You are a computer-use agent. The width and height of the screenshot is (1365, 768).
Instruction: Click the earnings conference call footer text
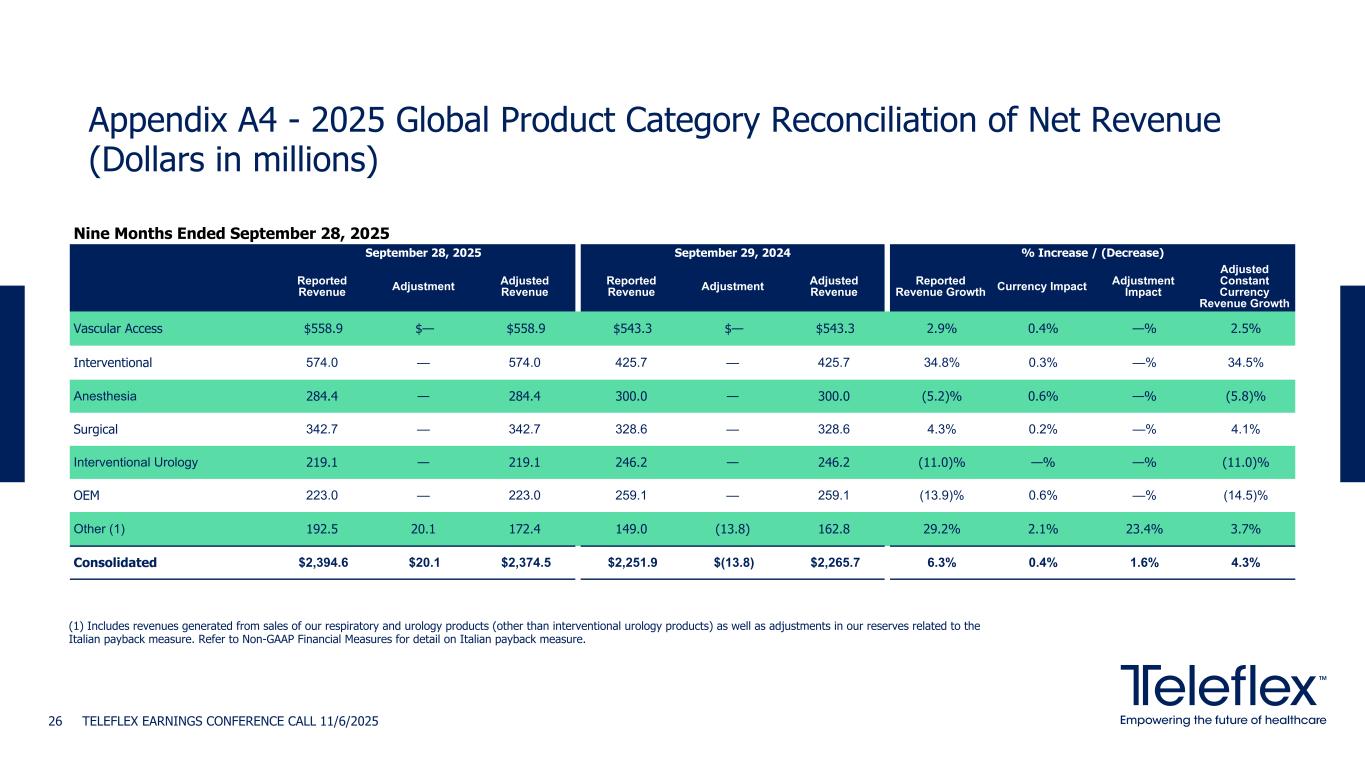230,721
